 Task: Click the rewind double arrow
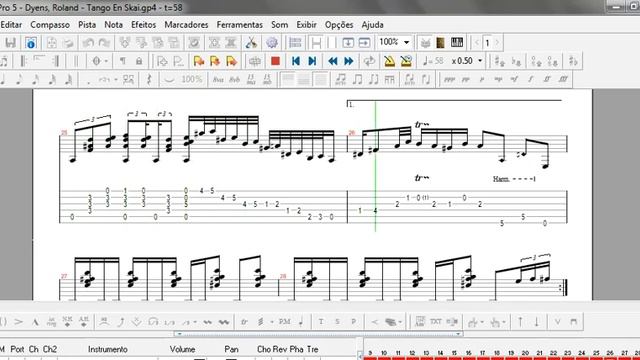pyautogui.click(x=333, y=61)
